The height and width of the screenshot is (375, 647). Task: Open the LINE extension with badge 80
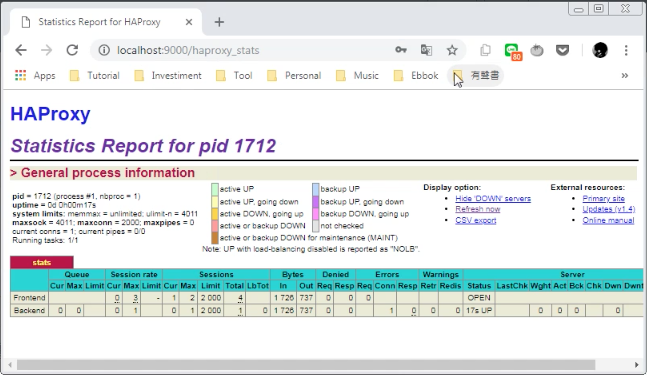[x=512, y=51]
